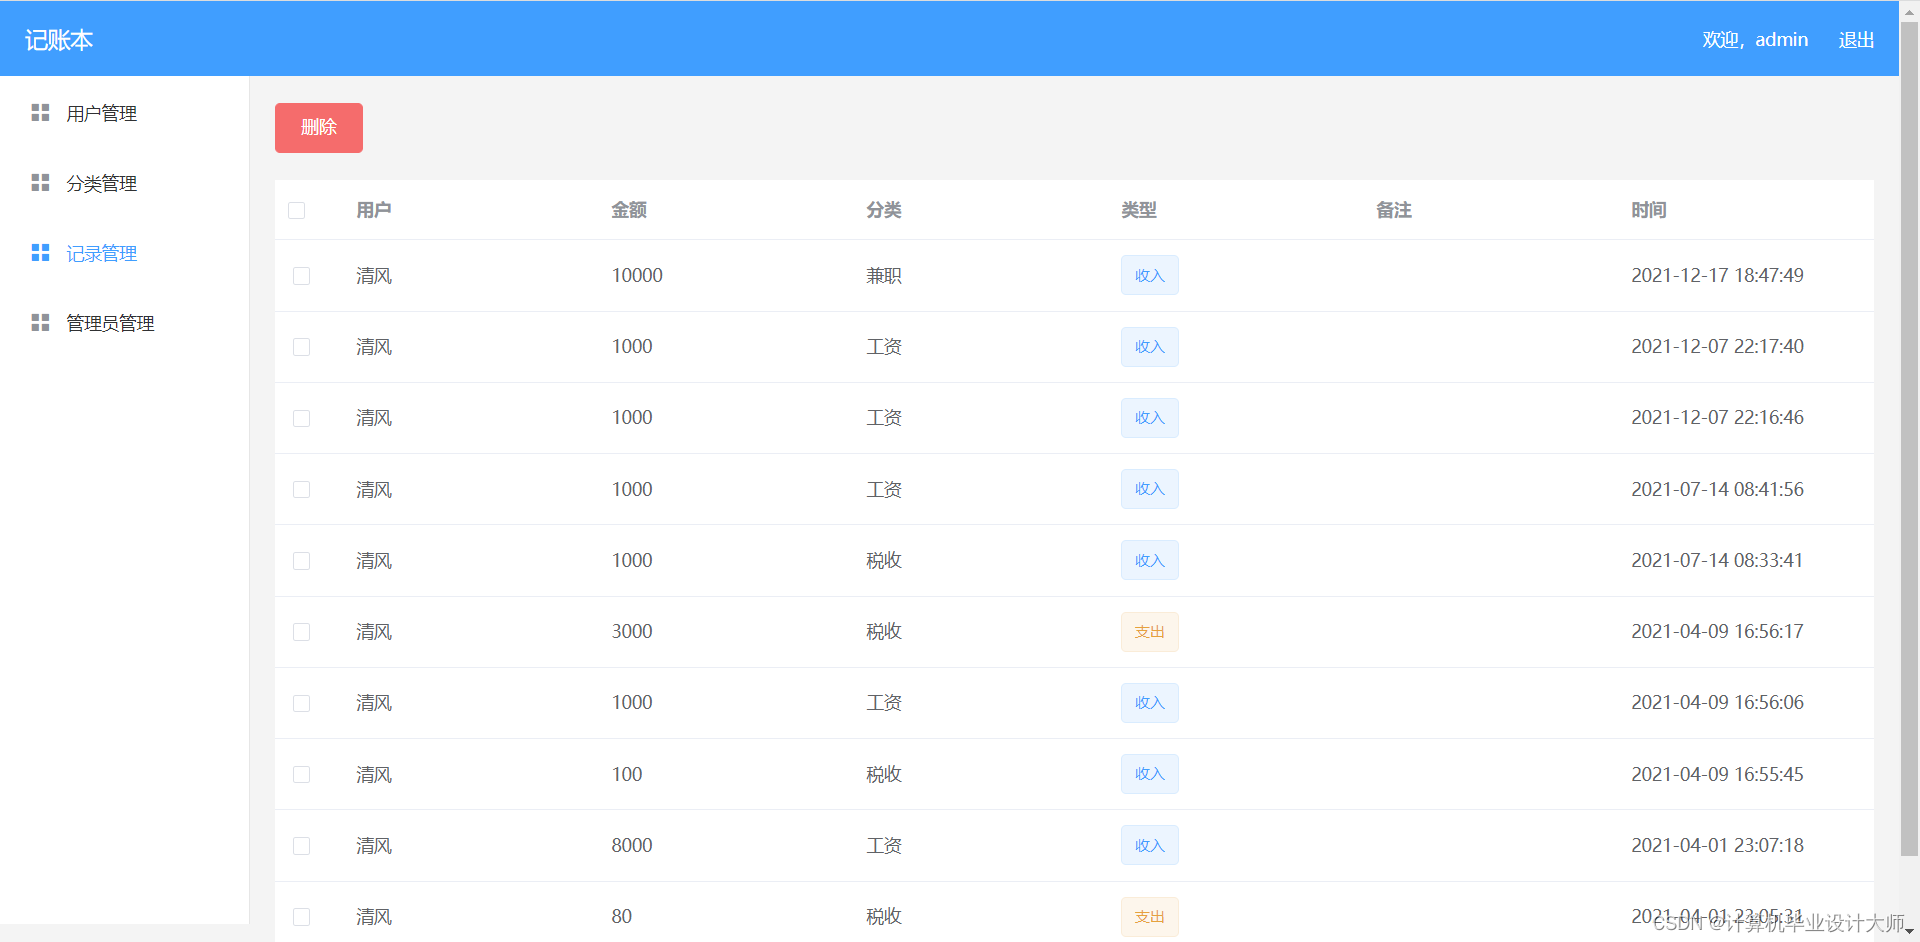Screen dimensions: 1920x942
Task: Click the 收入 tag in the 10000 row
Action: (x=1150, y=276)
